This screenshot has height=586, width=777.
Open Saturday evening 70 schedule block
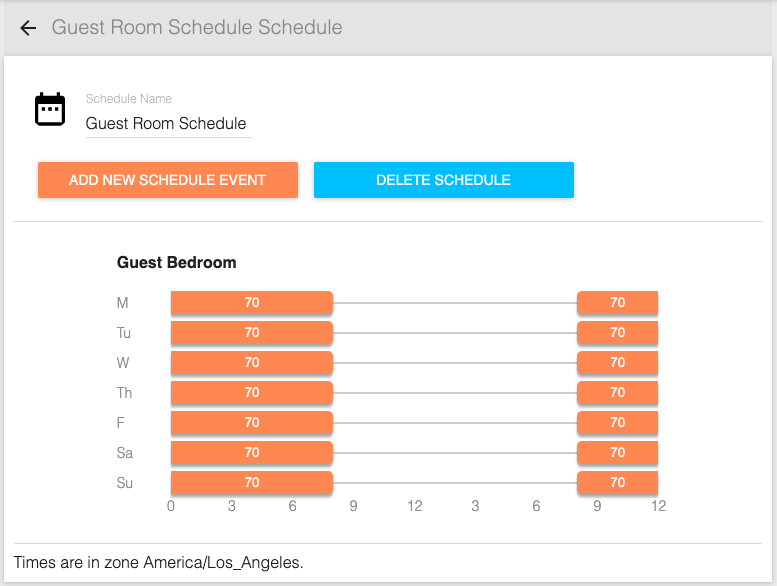[617, 453]
